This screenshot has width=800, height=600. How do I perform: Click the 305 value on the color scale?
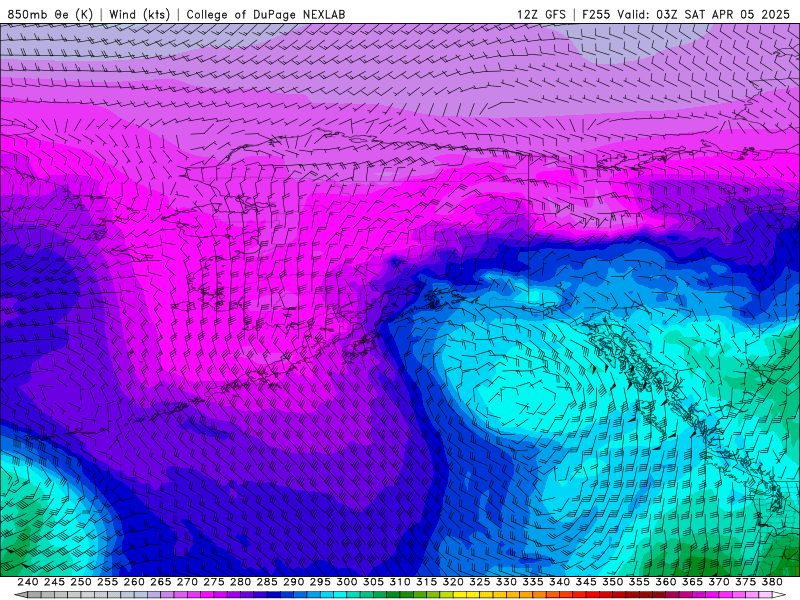click(373, 582)
